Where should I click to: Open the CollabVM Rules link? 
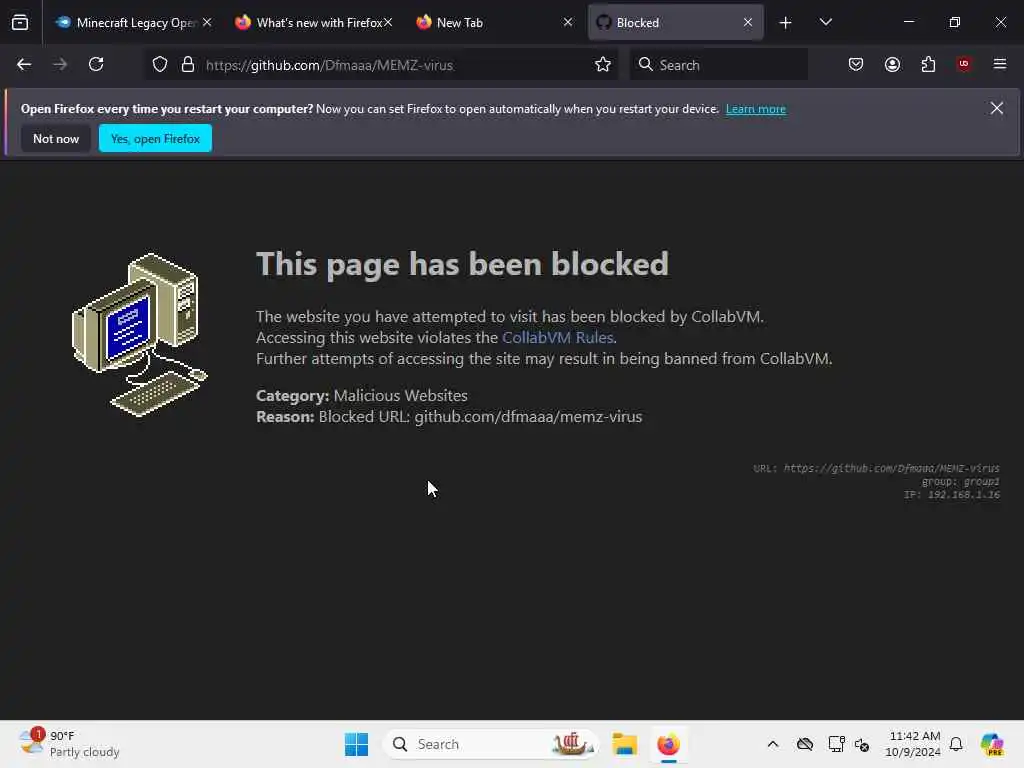coord(558,338)
